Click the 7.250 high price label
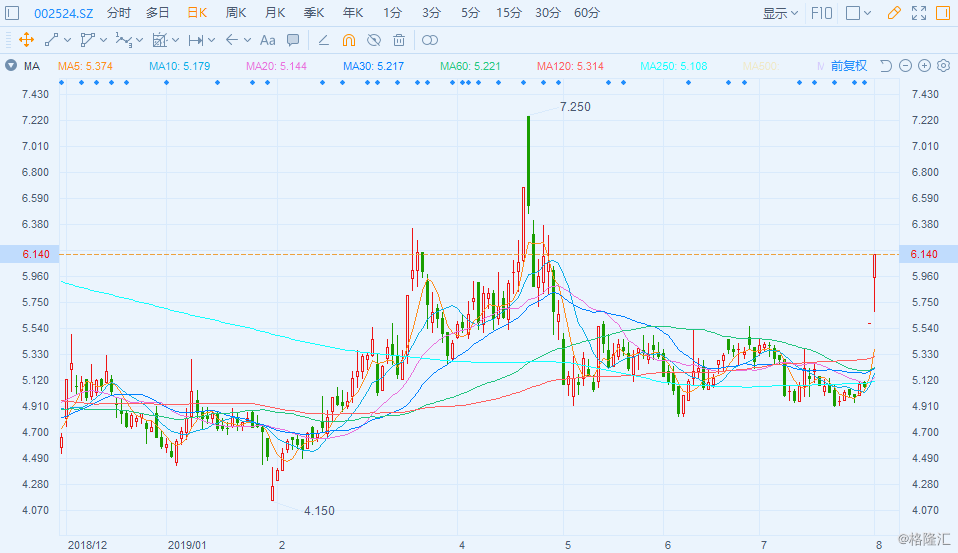The width and height of the screenshot is (958, 553). point(575,107)
